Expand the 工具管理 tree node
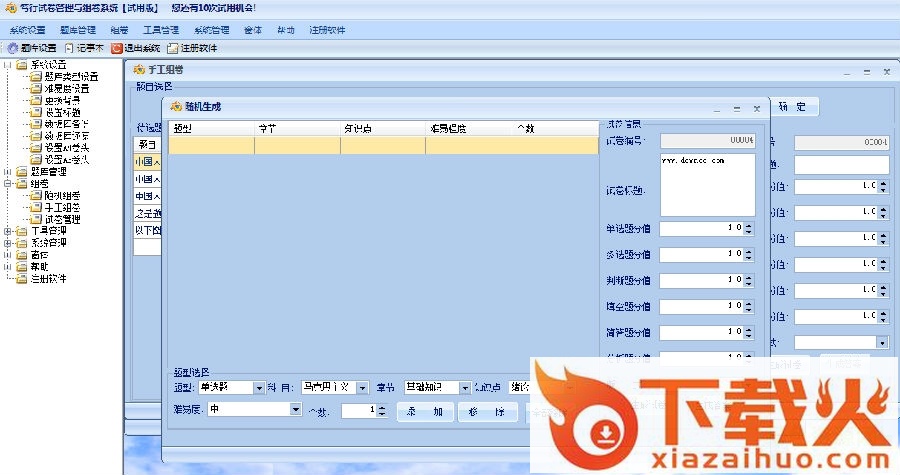This screenshot has height=475, width=900. [8, 231]
